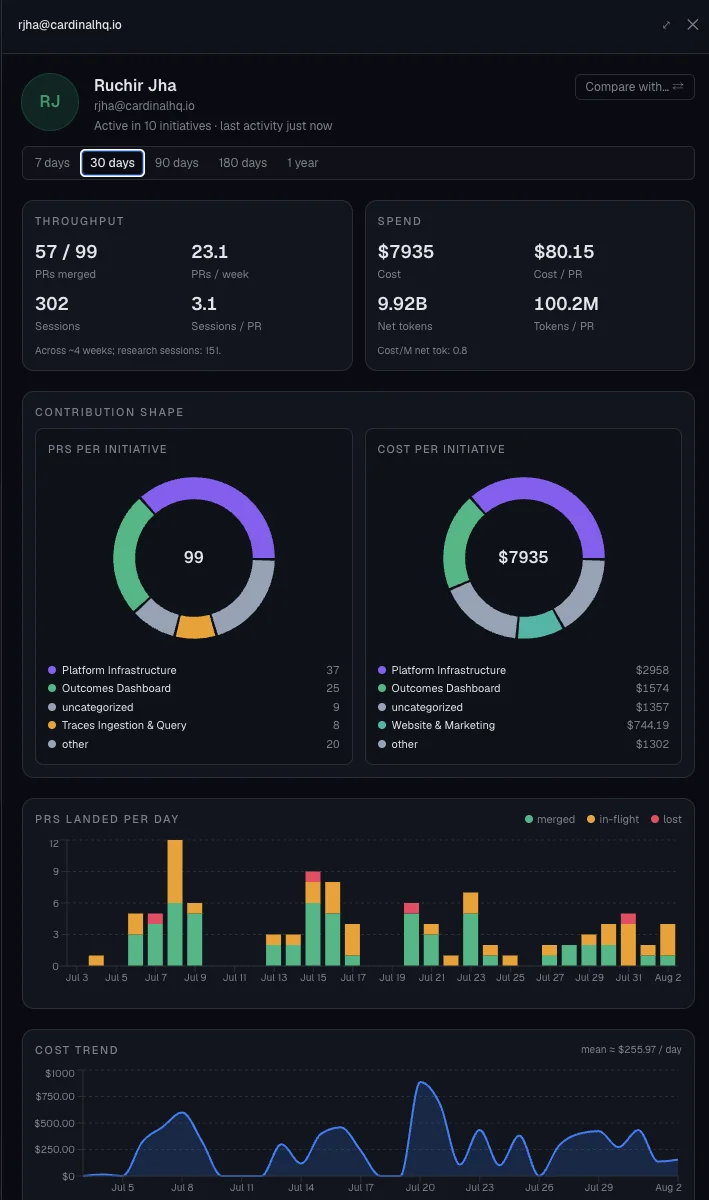709x1200 pixels.
Task: Select the 30 days range tab
Action: point(112,163)
